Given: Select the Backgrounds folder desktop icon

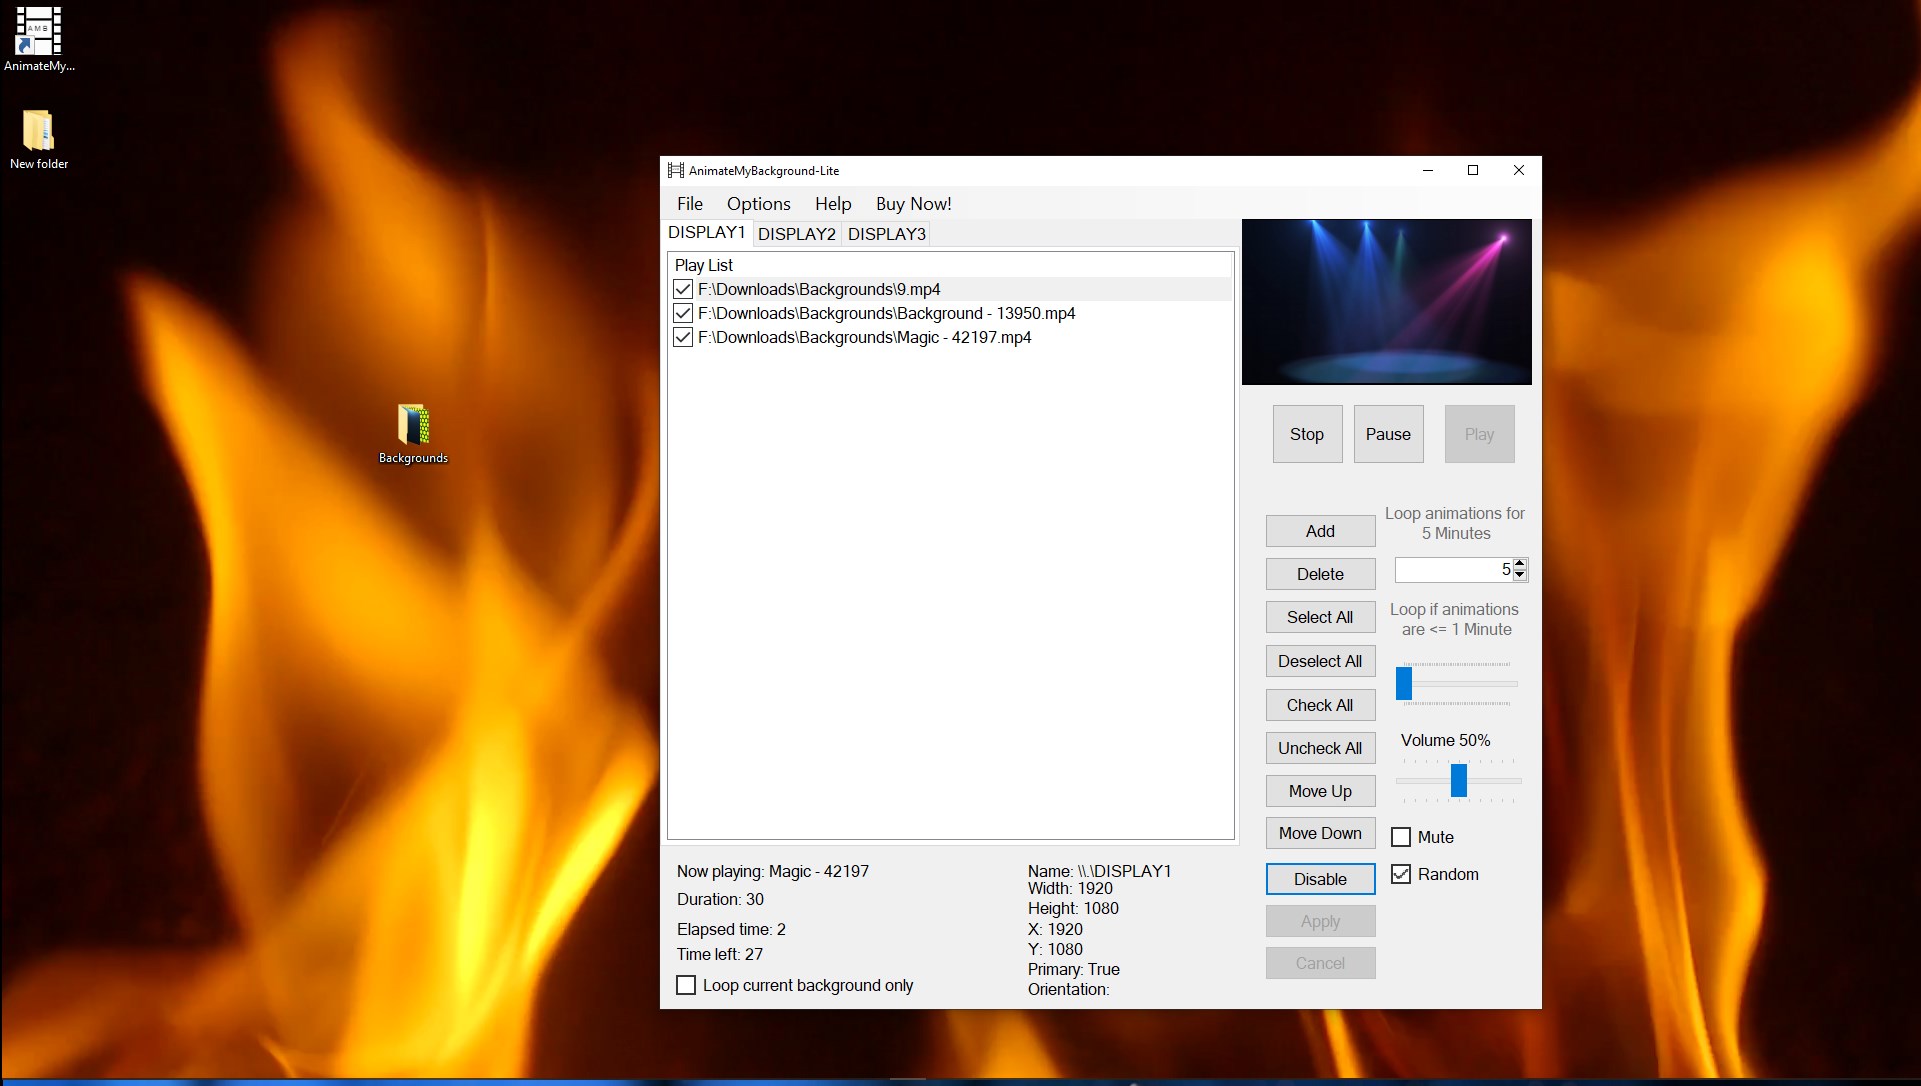Looking at the screenshot, I should click(413, 426).
